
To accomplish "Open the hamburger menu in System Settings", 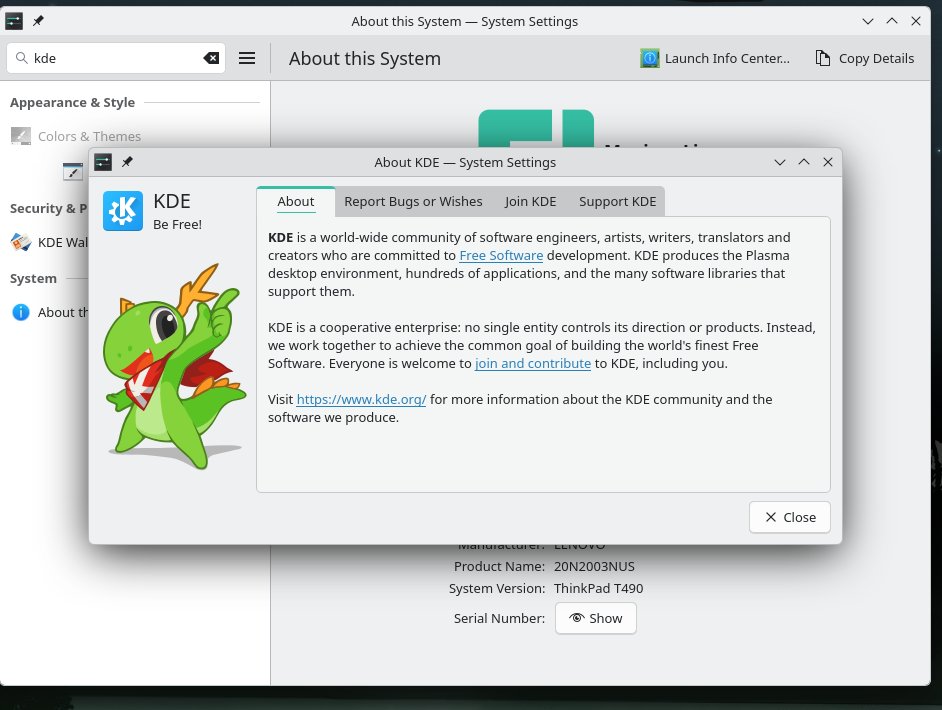I will click(247, 58).
